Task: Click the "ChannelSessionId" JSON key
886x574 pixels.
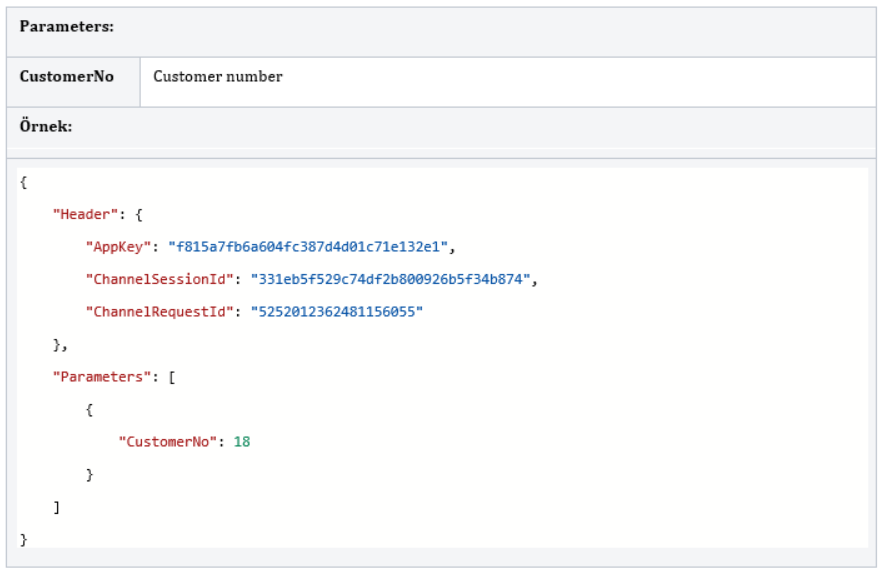Action: (160, 280)
